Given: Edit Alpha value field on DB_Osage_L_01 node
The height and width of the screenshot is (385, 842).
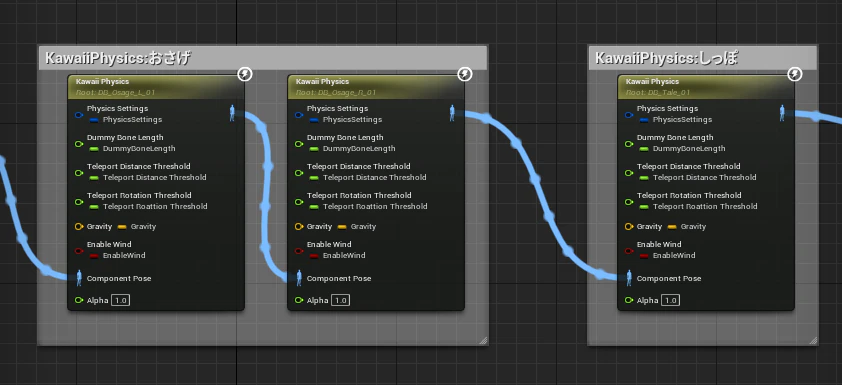Looking at the screenshot, I should [121, 300].
